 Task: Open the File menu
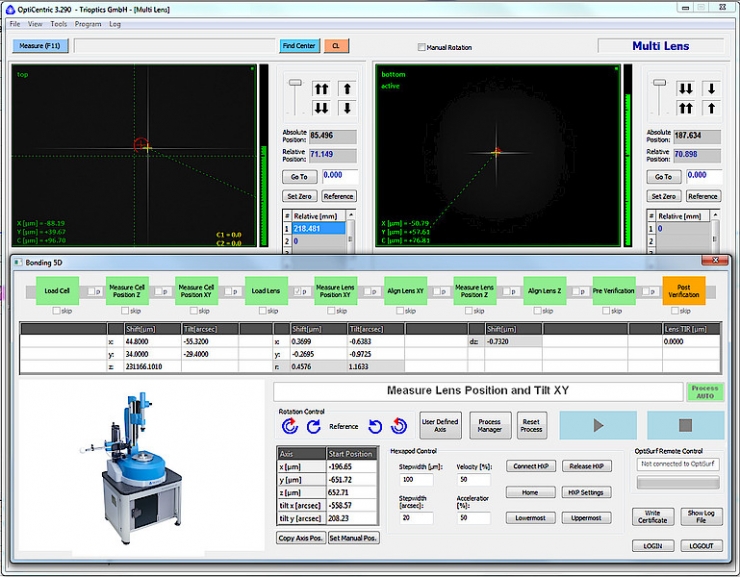click(x=15, y=24)
